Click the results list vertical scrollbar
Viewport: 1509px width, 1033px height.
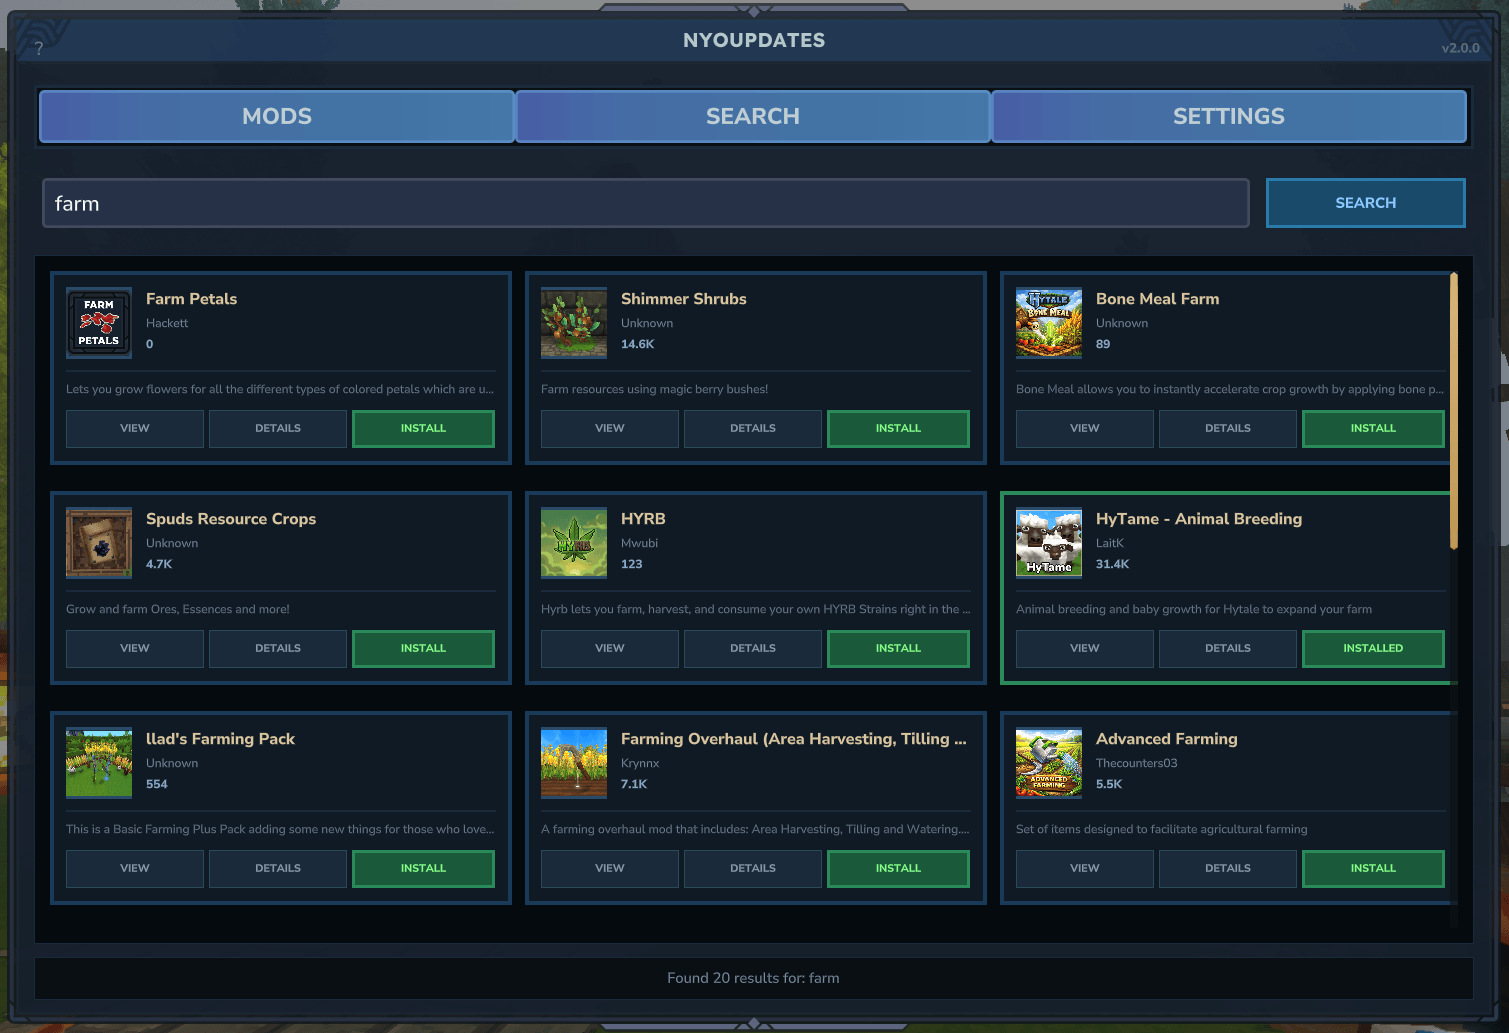click(1454, 410)
